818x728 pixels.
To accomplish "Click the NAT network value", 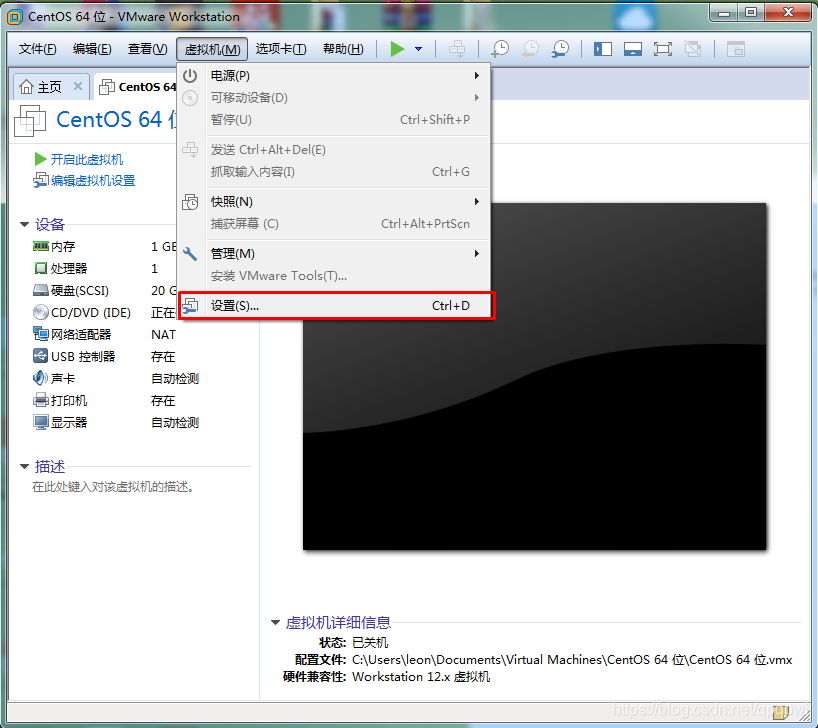I will (x=163, y=335).
